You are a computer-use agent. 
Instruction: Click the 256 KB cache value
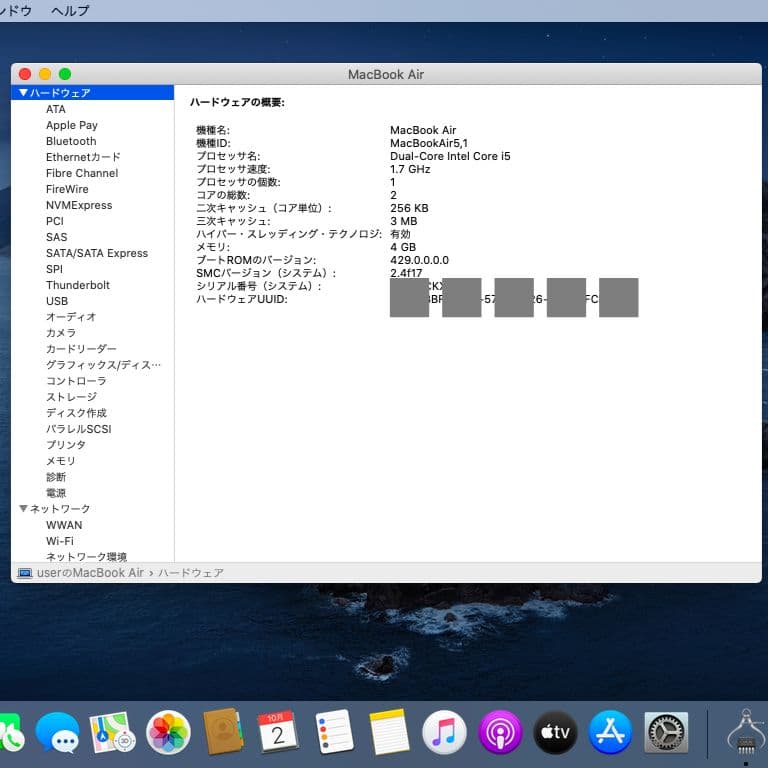tap(409, 208)
